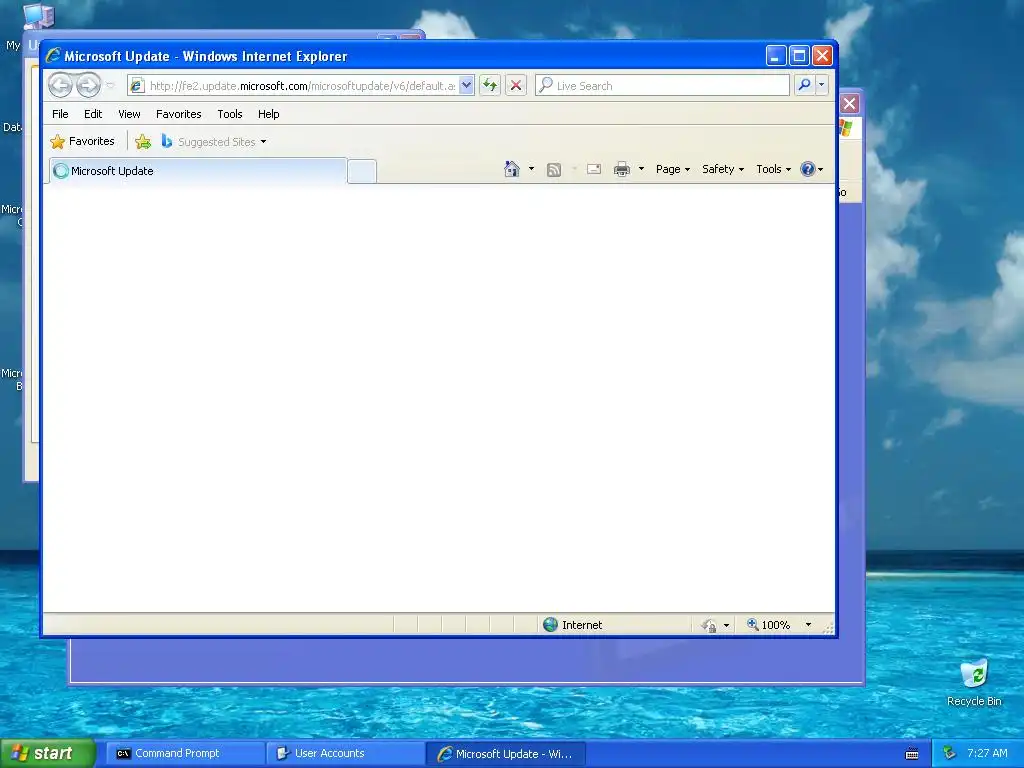Open a new blank tab

[362, 171]
